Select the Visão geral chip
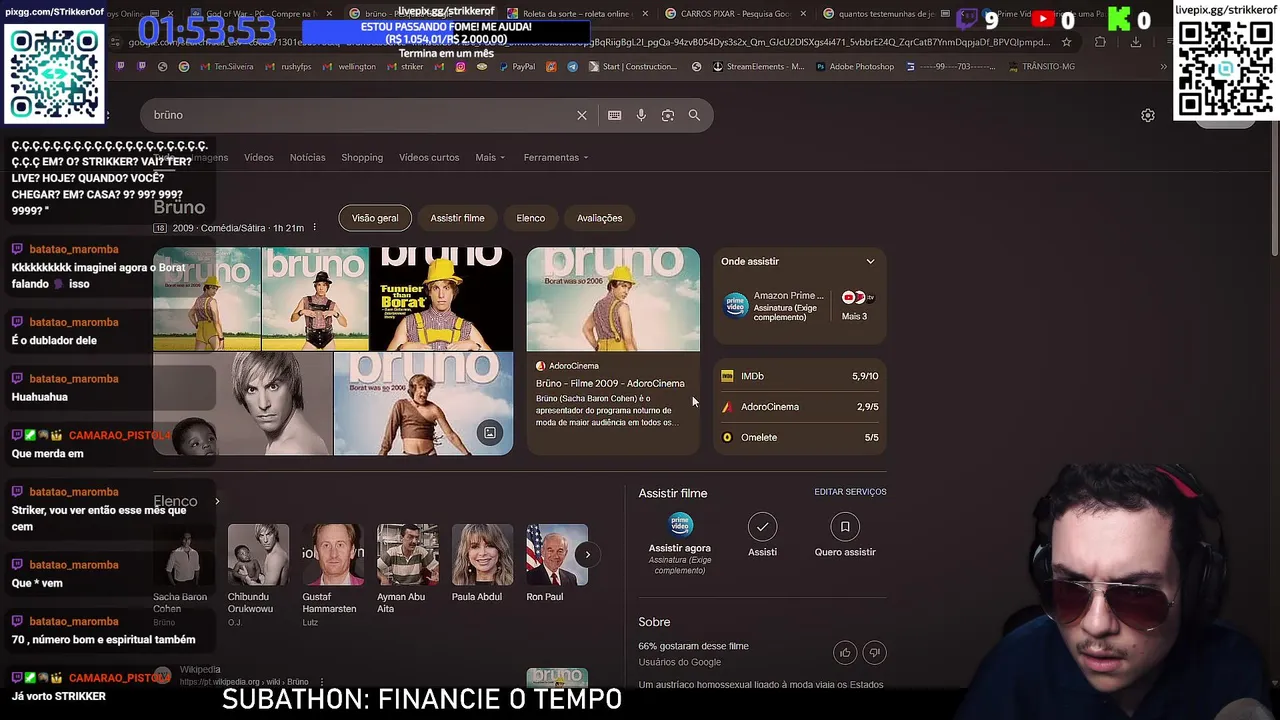This screenshot has width=1280, height=720. point(375,218)
